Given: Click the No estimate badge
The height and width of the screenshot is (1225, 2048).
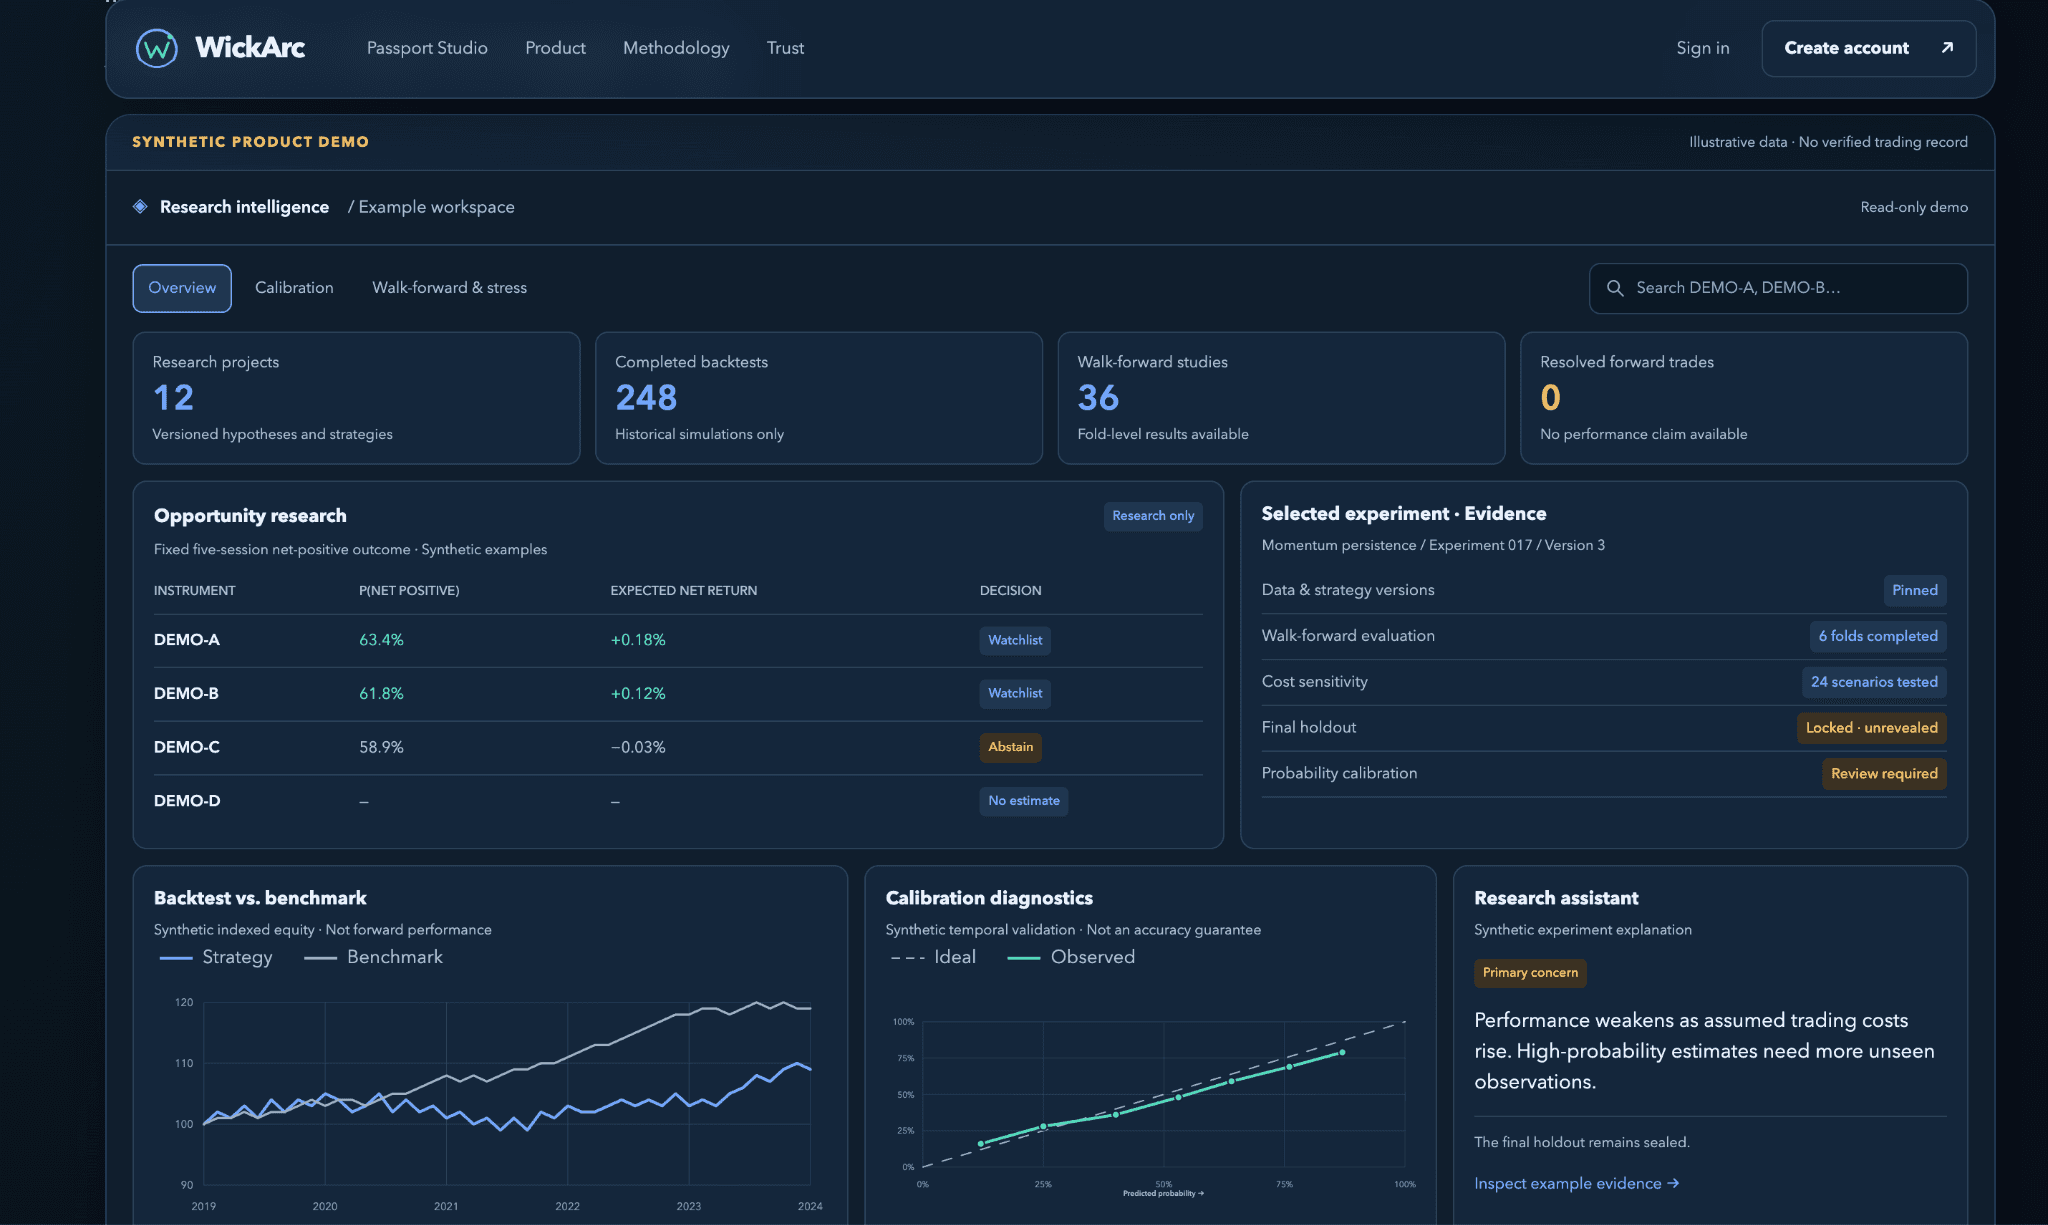Looking at the screenshot, I should [1024, 801].
